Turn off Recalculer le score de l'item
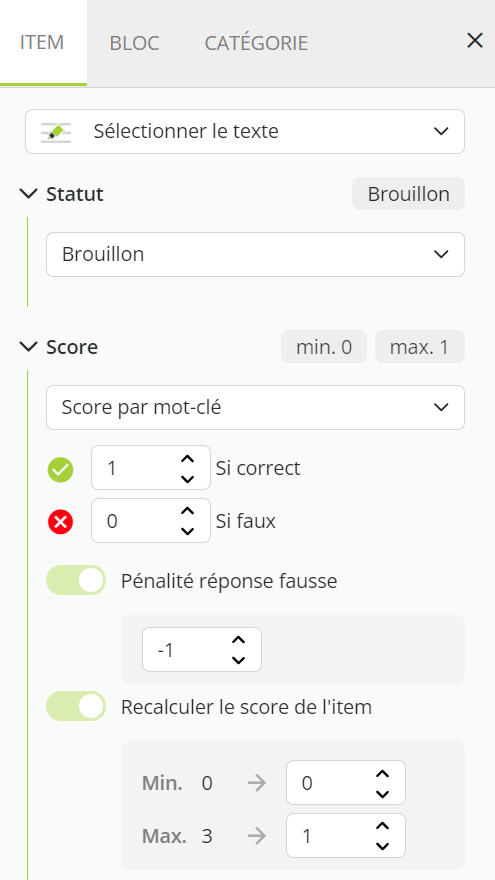Screen dimensions: 495x880 [x=76, y=706]
